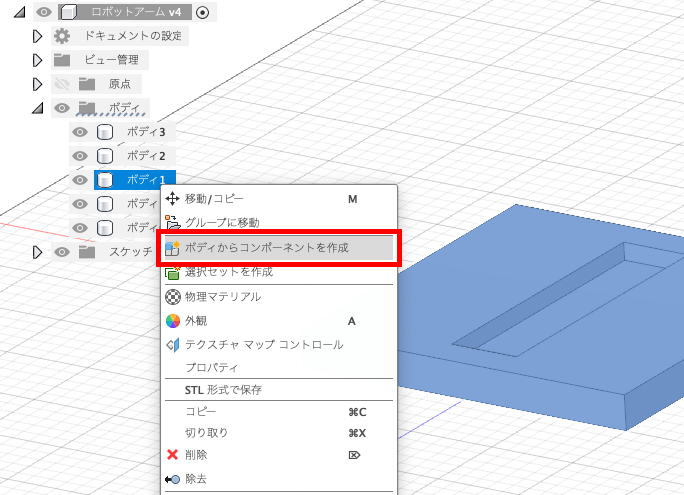Click the 選択セットを作成 icon
684x495 pixels.
(173, 272)
